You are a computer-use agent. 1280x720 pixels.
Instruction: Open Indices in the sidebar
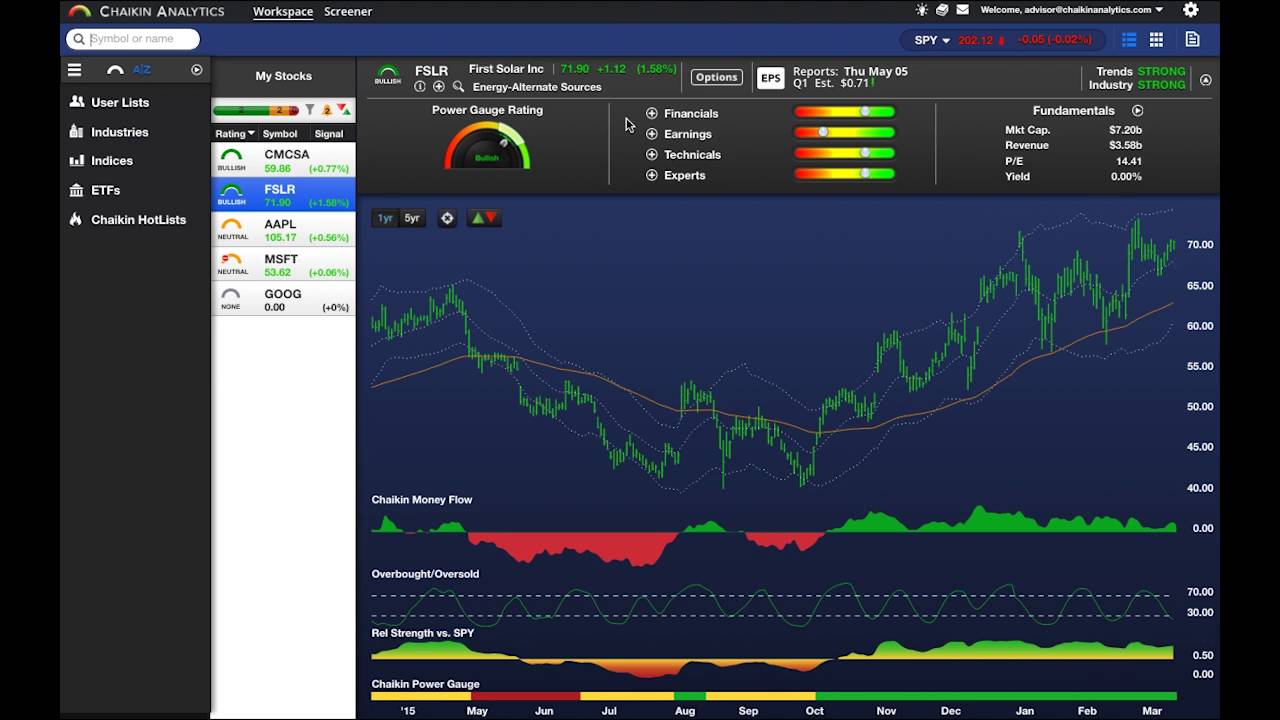pos(110,161)
